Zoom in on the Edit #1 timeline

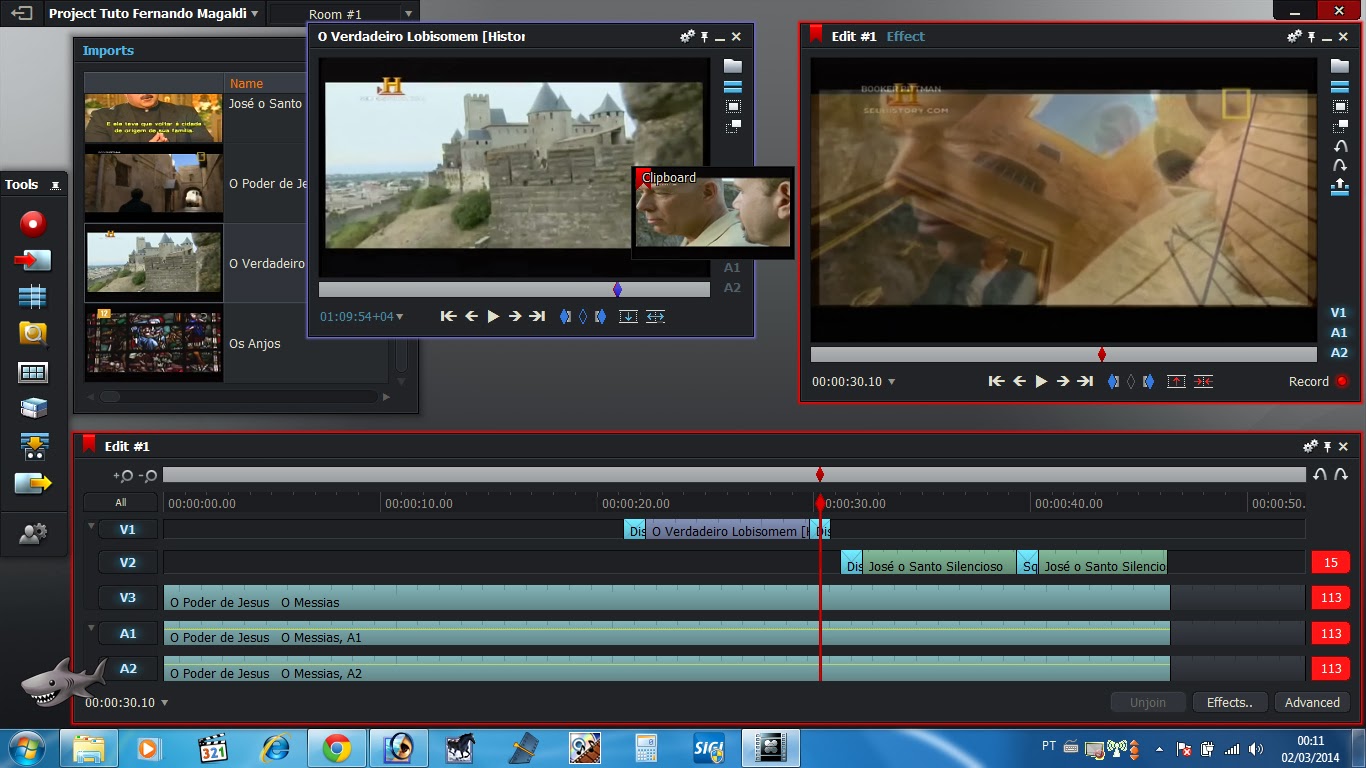pyautogui.click(x=124, y=476)
